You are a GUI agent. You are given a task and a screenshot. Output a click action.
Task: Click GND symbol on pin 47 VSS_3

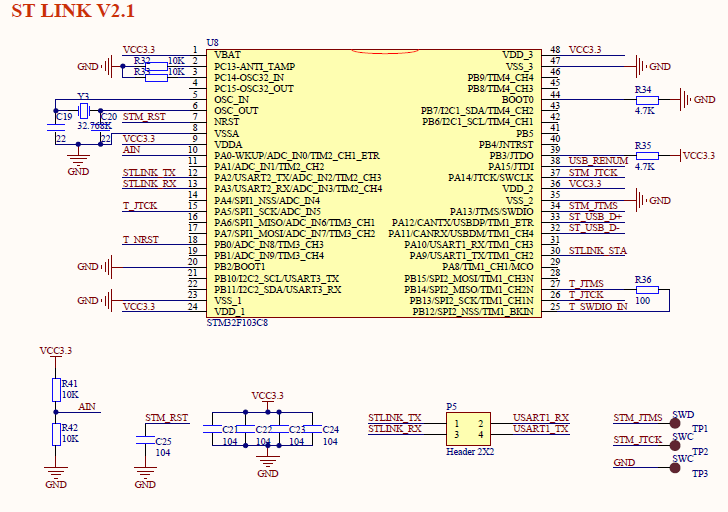(641, 66)
